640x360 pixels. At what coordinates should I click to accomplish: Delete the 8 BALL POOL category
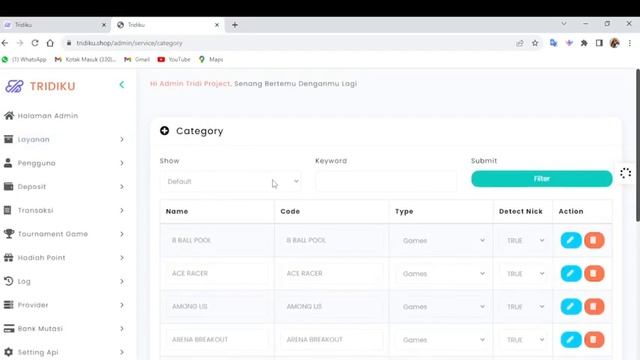(594, 240)
